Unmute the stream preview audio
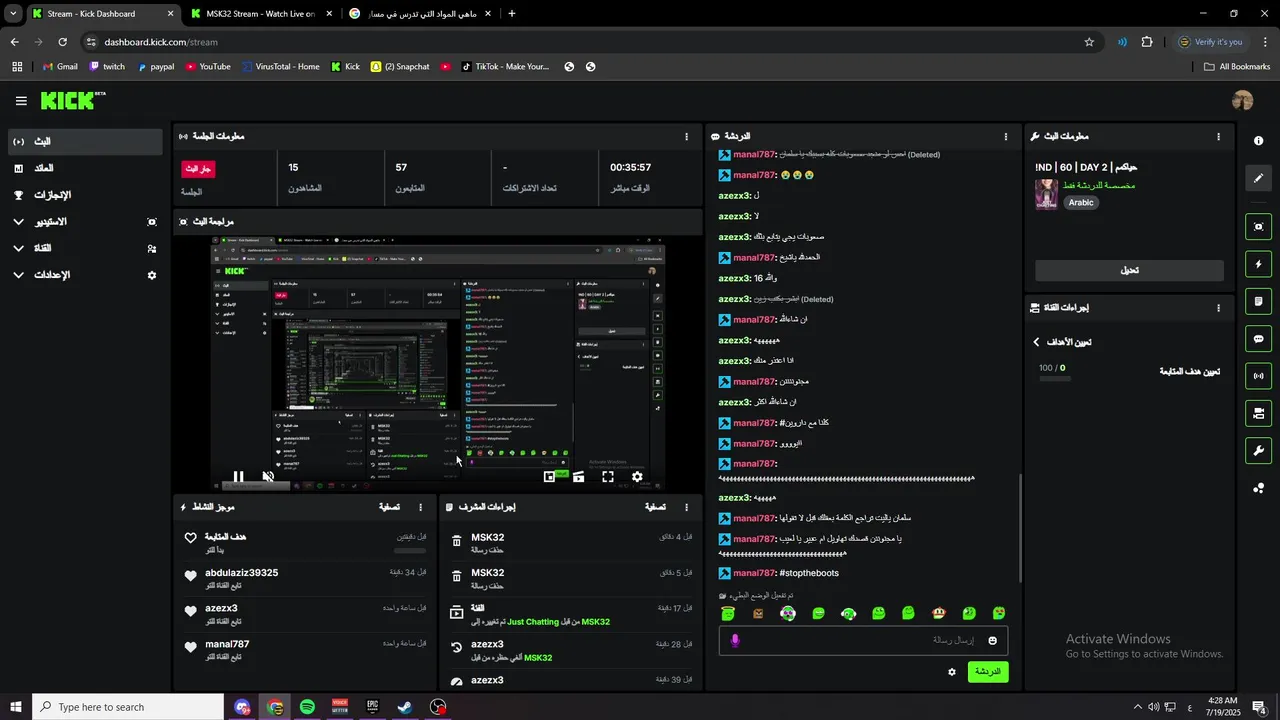 (x=268, y=477)
